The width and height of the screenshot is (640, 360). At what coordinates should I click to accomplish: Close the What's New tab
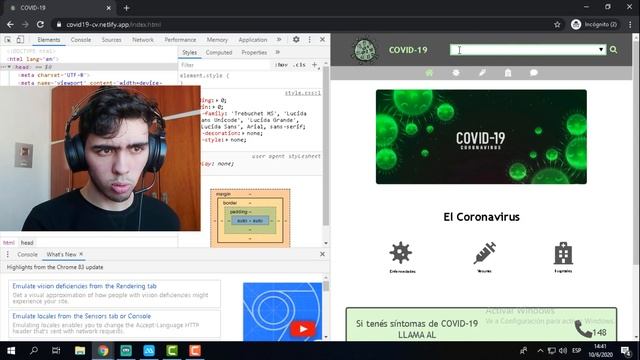pos(81,254)
